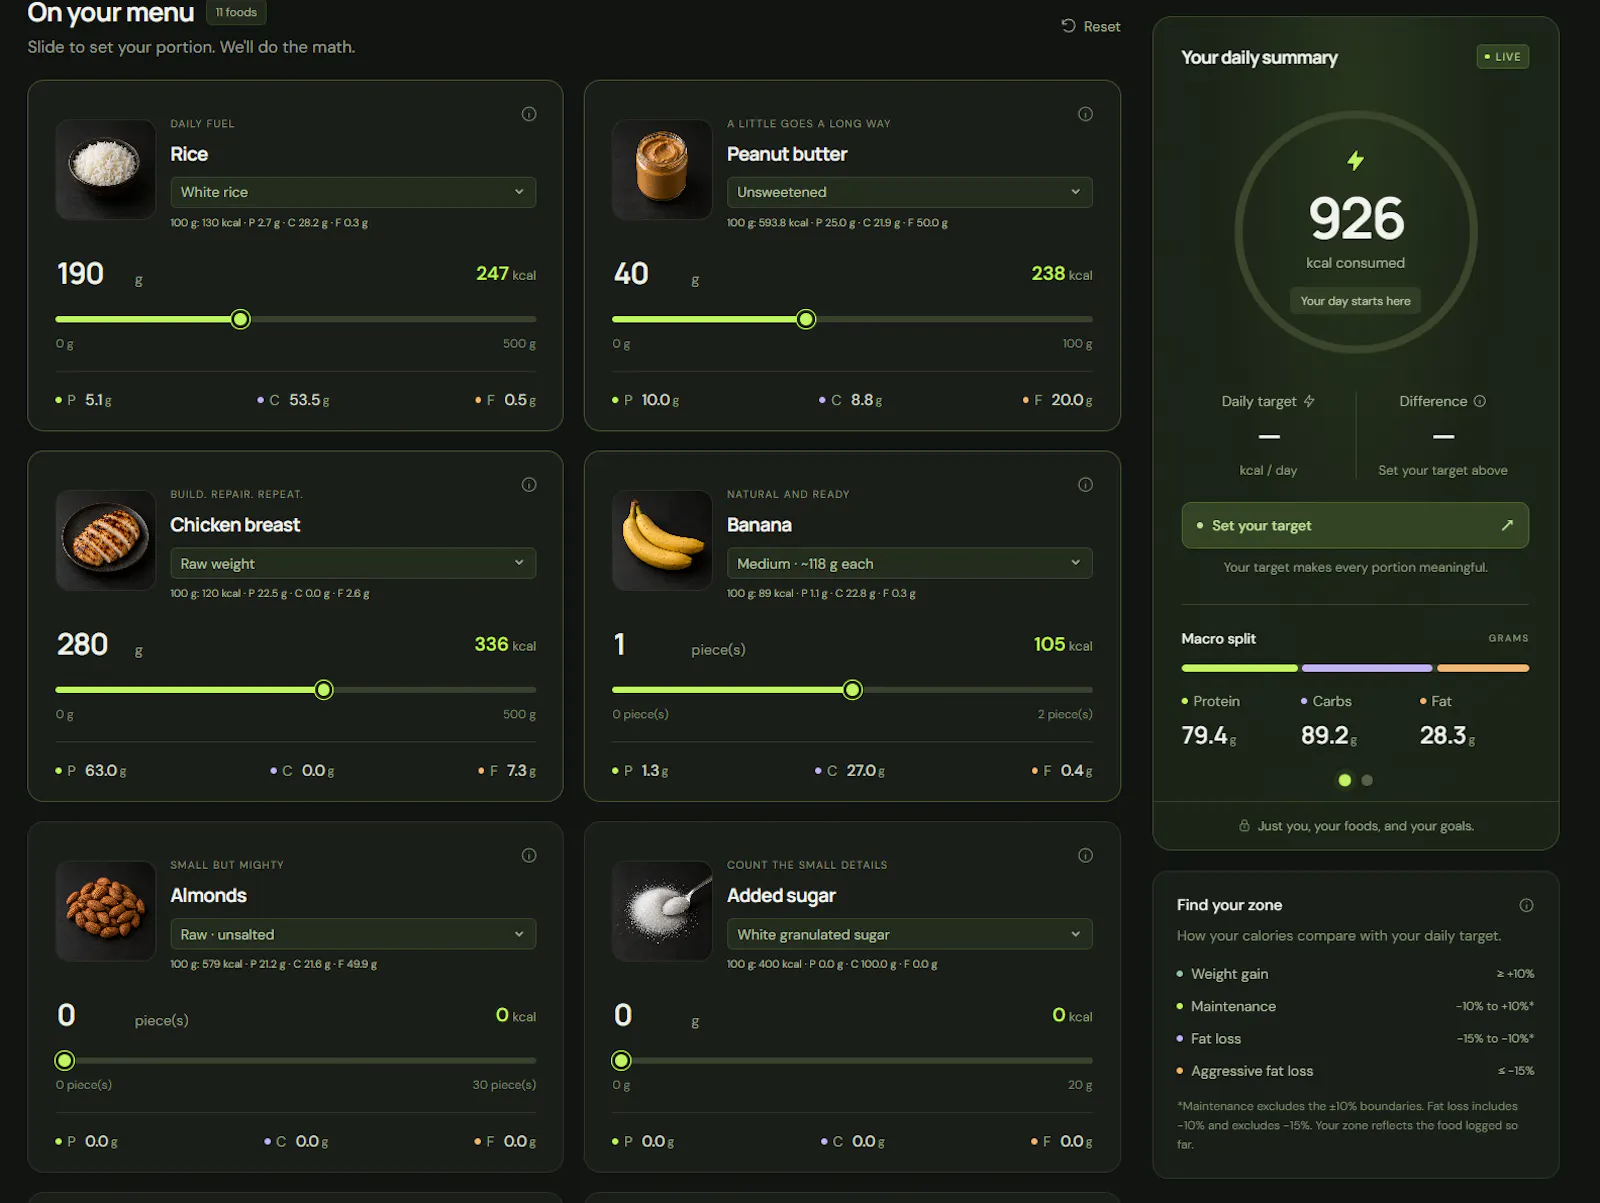Open info icon on Banana card

click(1085, 485)
